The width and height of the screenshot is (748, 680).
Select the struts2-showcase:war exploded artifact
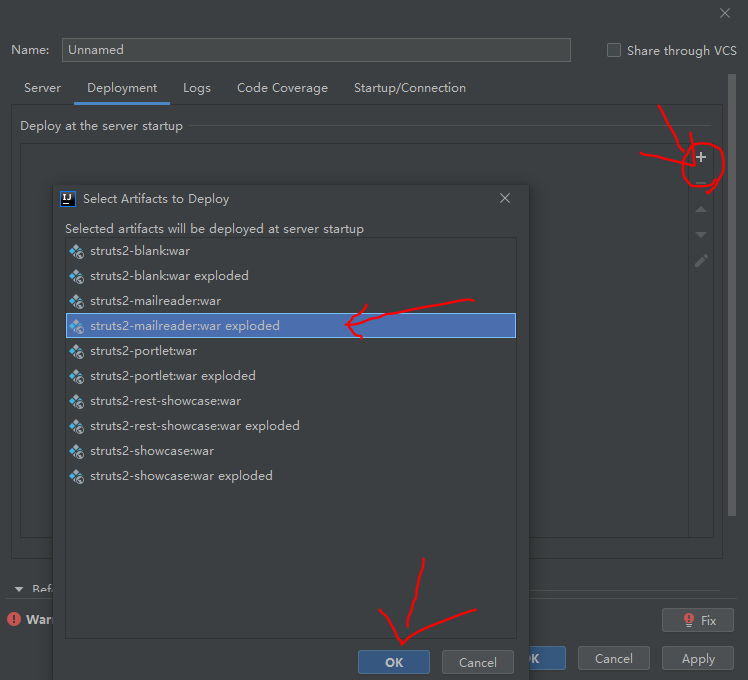tap(291, 476)
